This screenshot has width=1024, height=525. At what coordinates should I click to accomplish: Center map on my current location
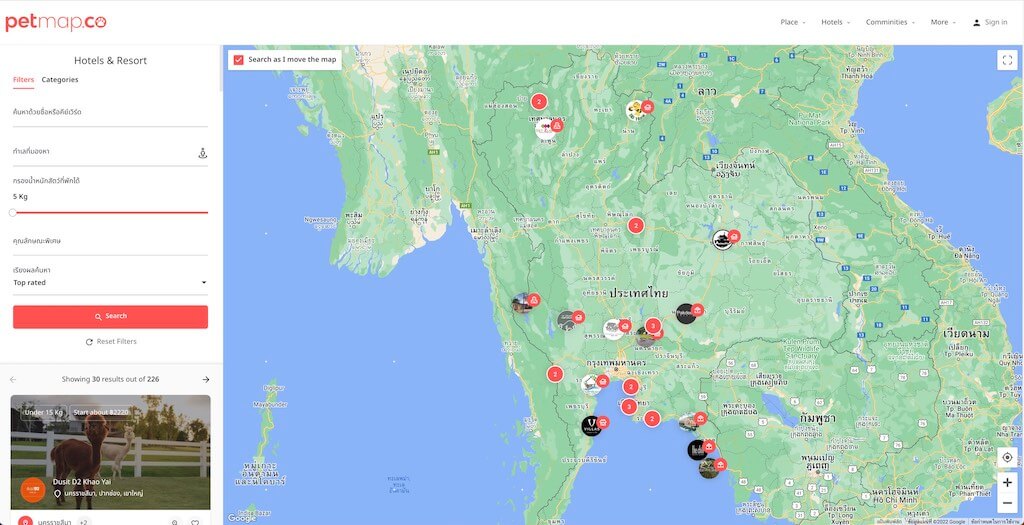click(1006, 457)
